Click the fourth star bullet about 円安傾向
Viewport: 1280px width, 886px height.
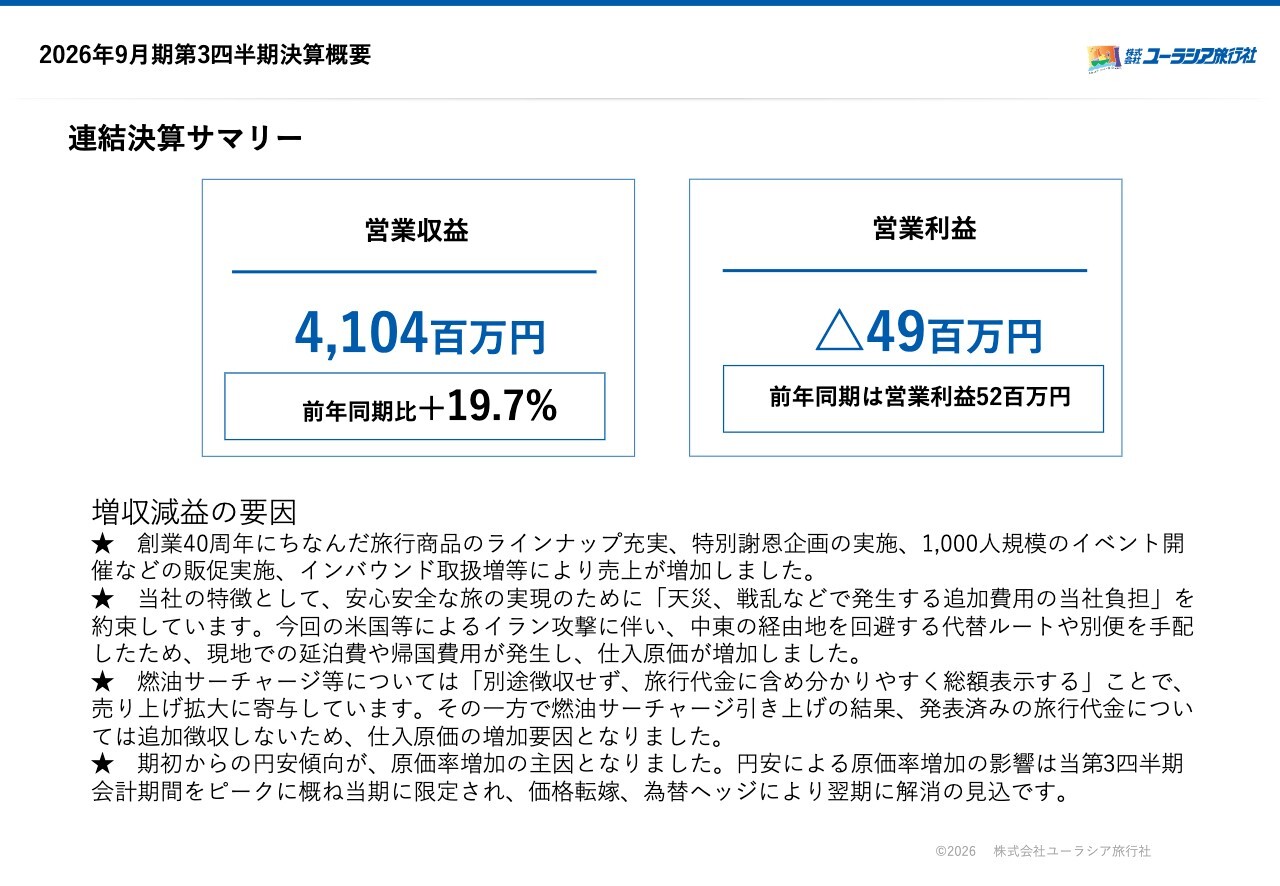point(103,765)
